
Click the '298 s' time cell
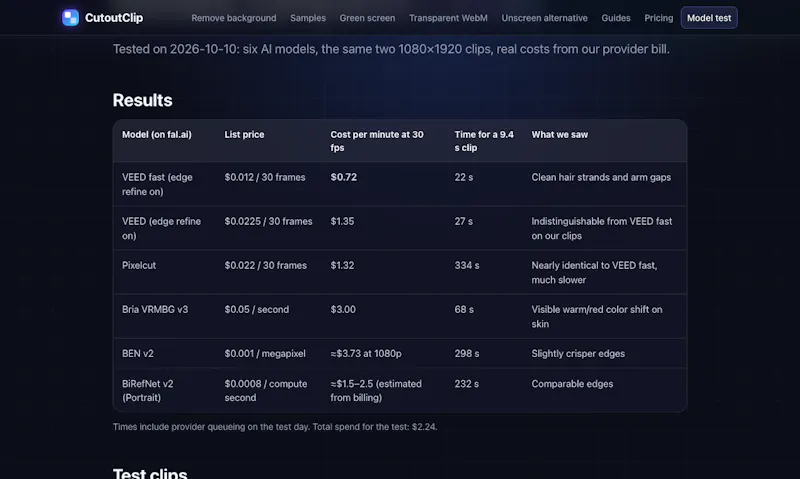click(x=467, y=354)
